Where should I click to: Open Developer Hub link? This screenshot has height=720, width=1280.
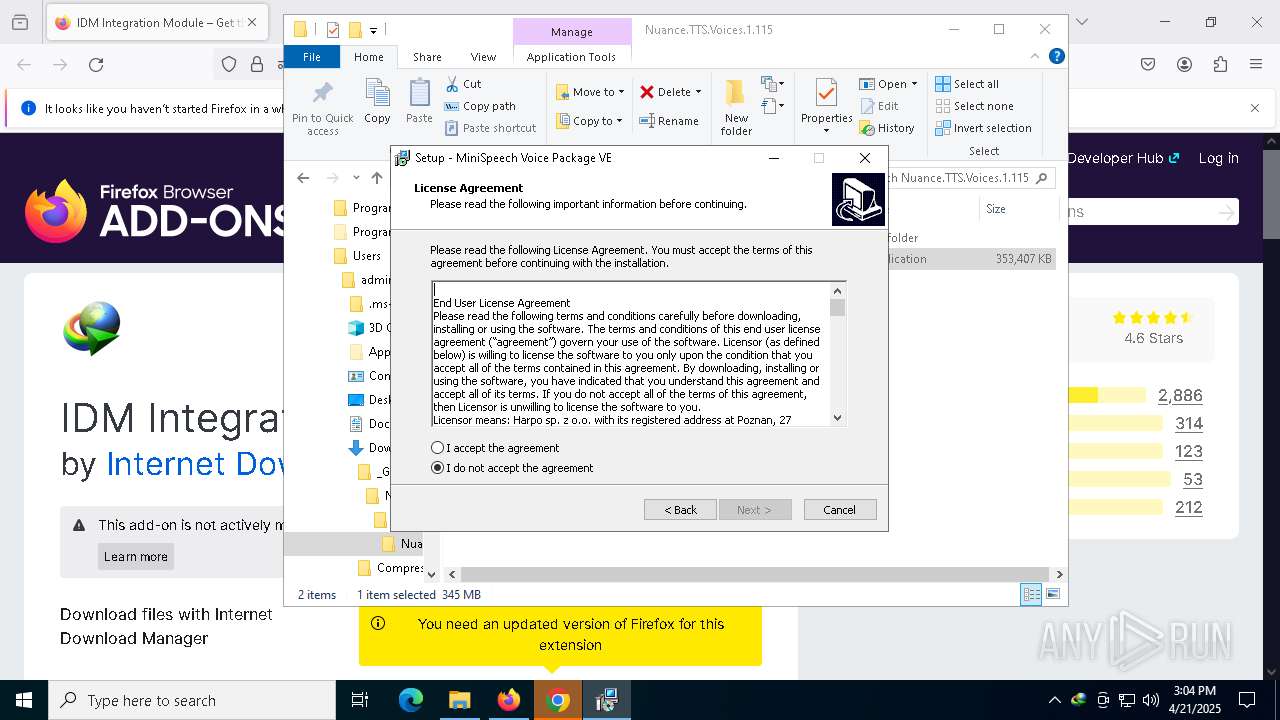pyautogui.click(x=1123, y=158)
